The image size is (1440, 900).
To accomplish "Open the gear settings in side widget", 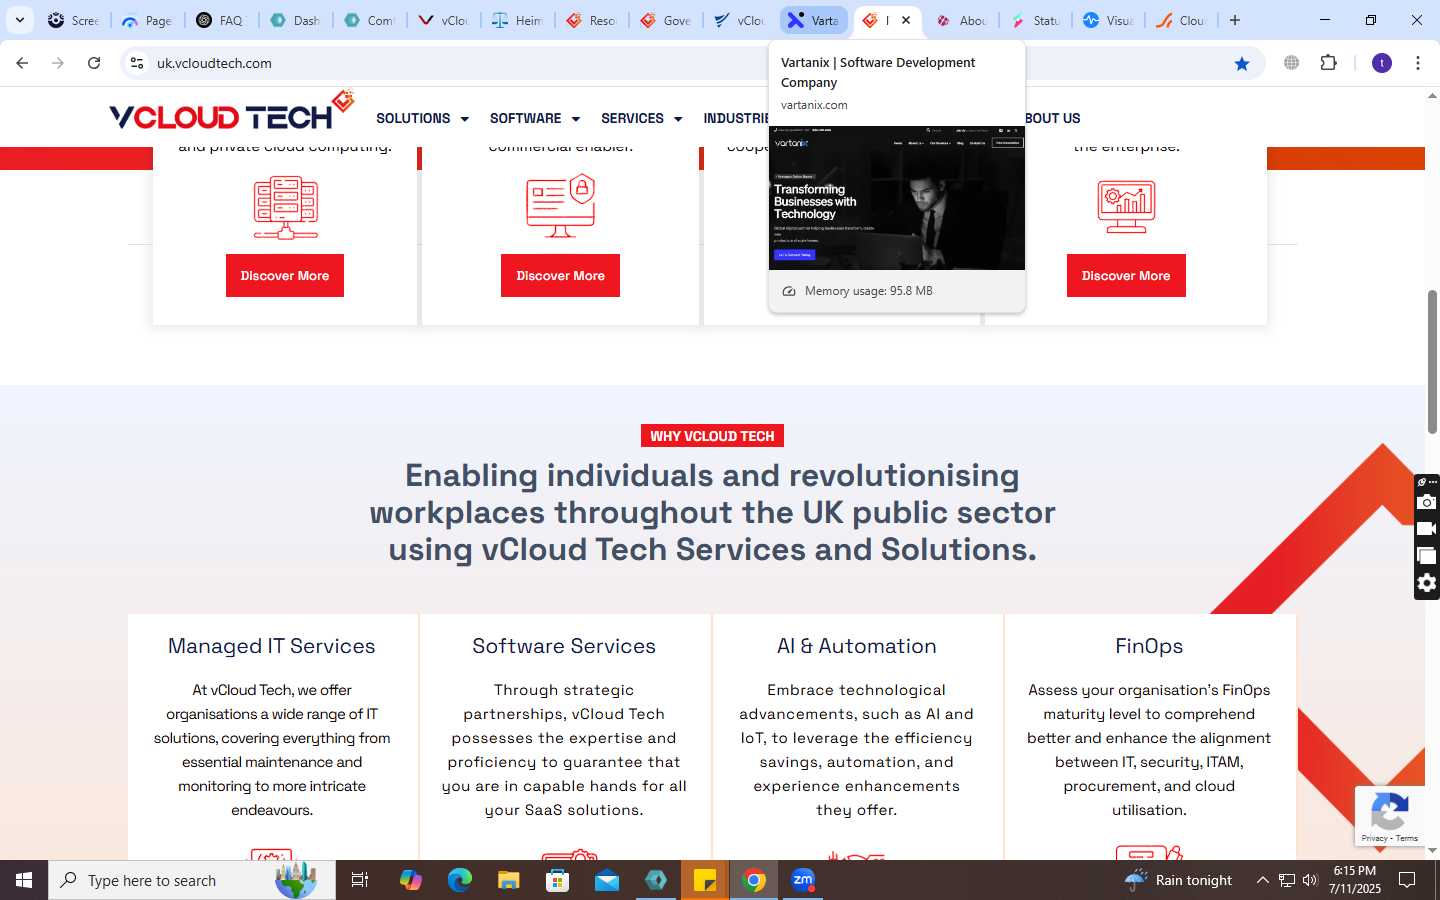I will click(1427, 583).
